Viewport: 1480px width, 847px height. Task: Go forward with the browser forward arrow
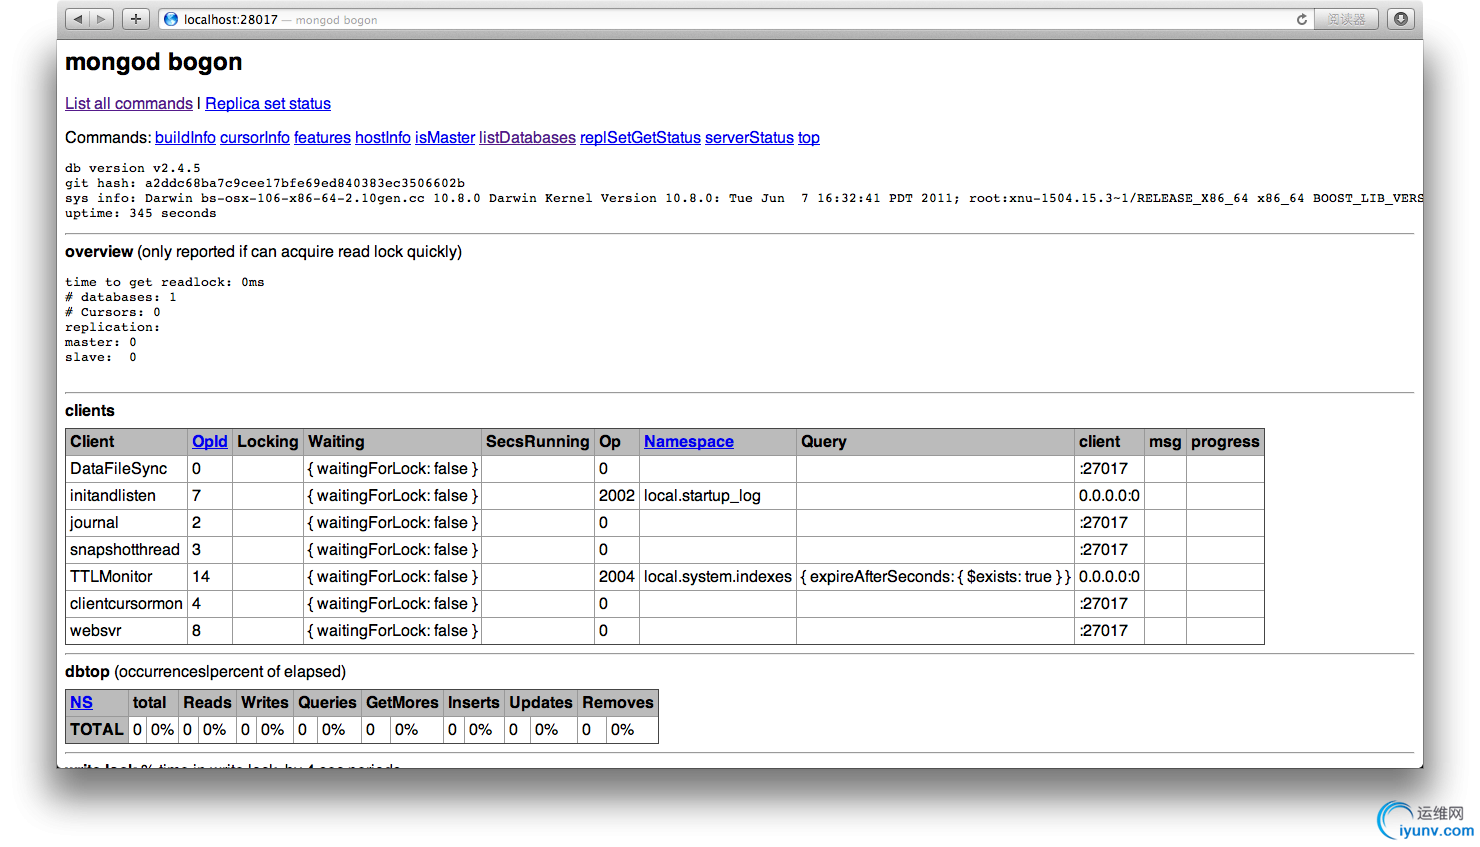(x=102, y=19)
